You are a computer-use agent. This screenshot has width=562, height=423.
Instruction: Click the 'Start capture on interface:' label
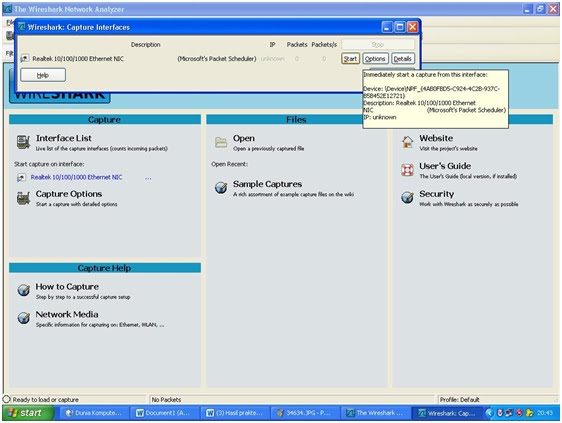49,164
